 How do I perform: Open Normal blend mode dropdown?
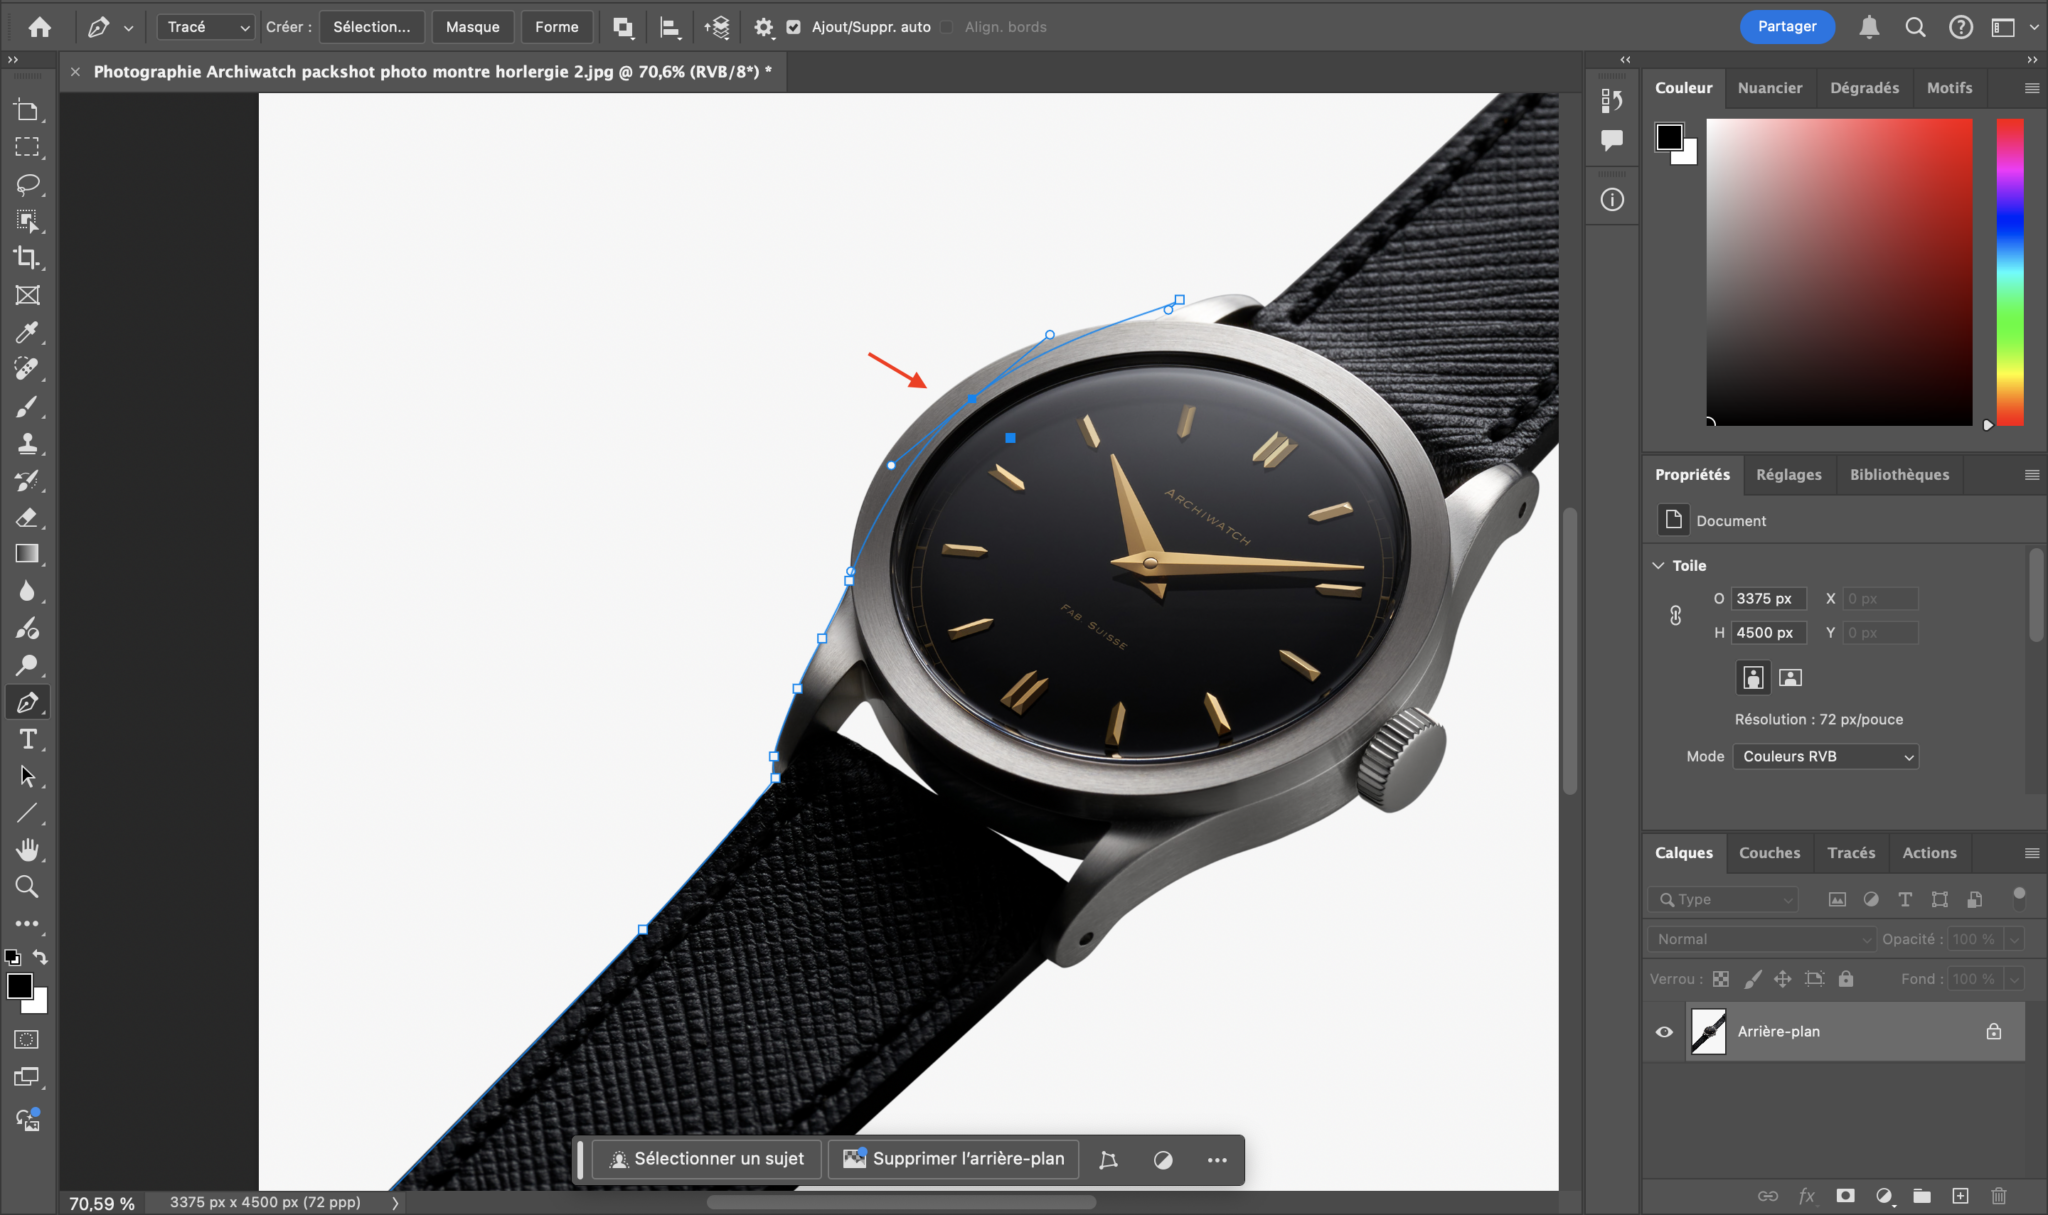click(x=1762, y=939)
